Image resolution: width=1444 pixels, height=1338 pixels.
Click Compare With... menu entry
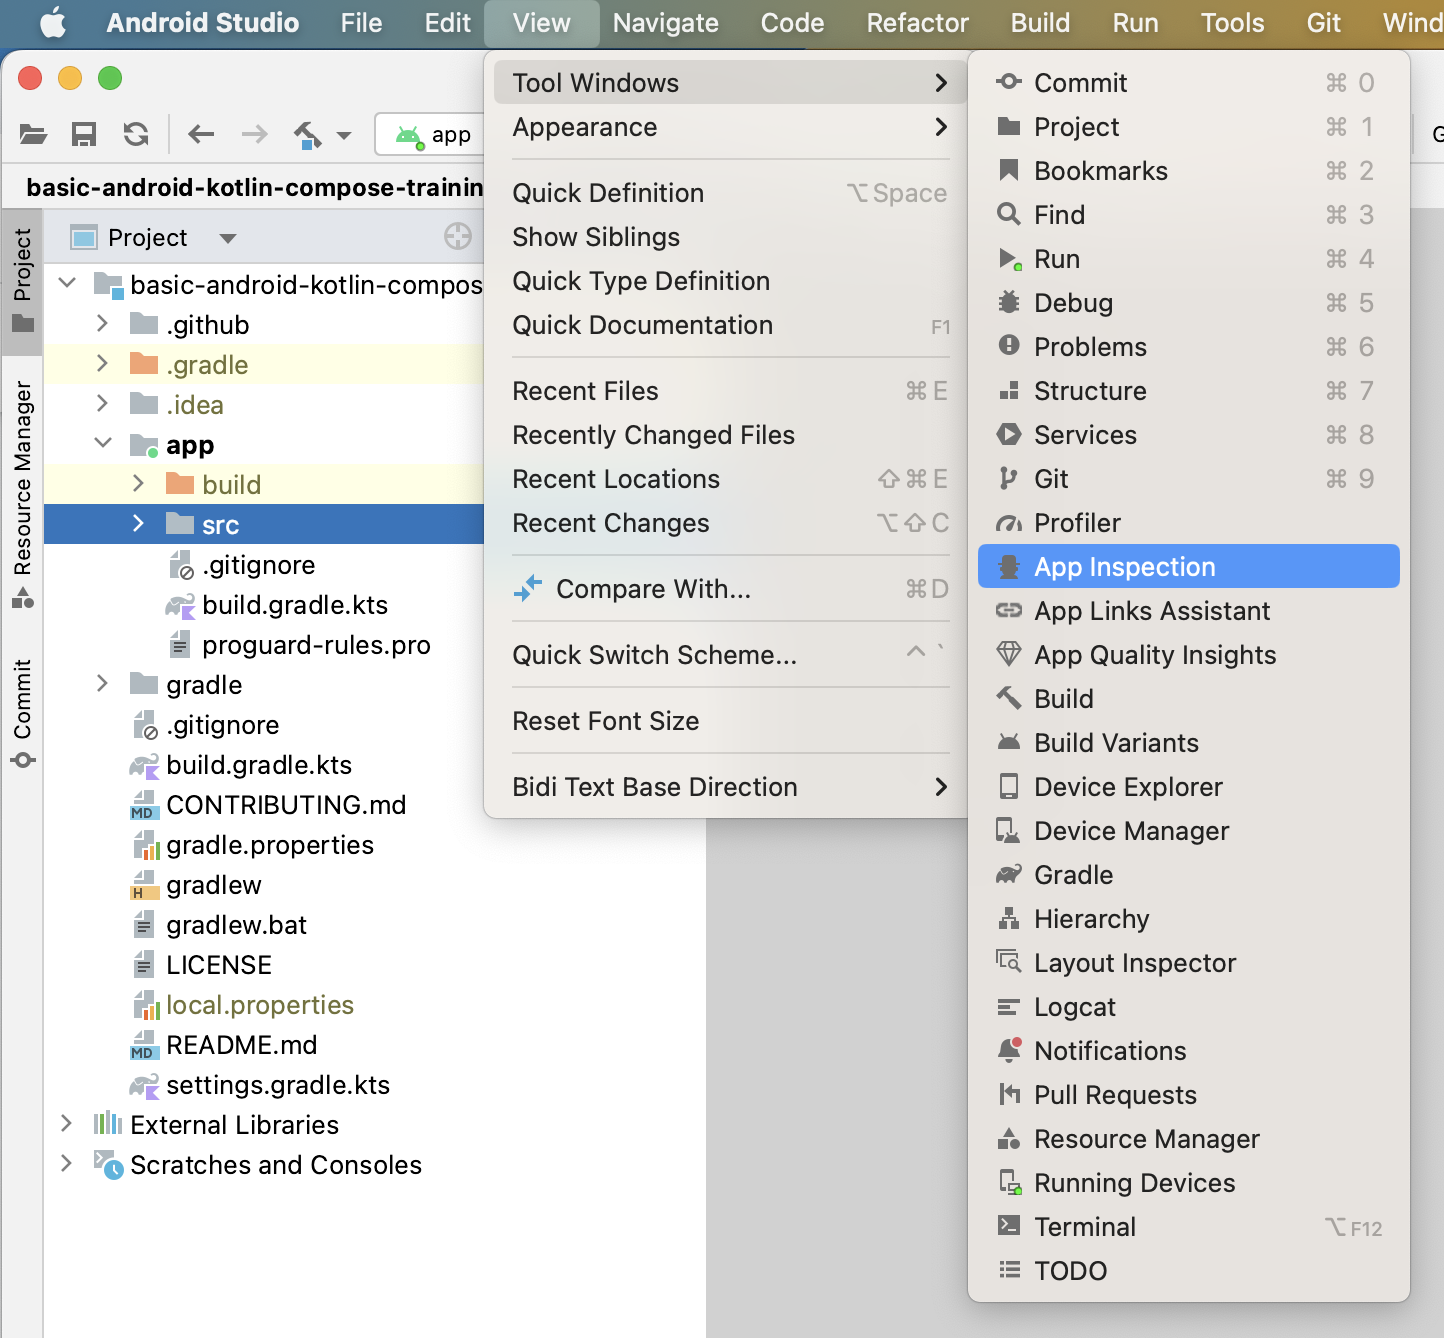[653, 589]
